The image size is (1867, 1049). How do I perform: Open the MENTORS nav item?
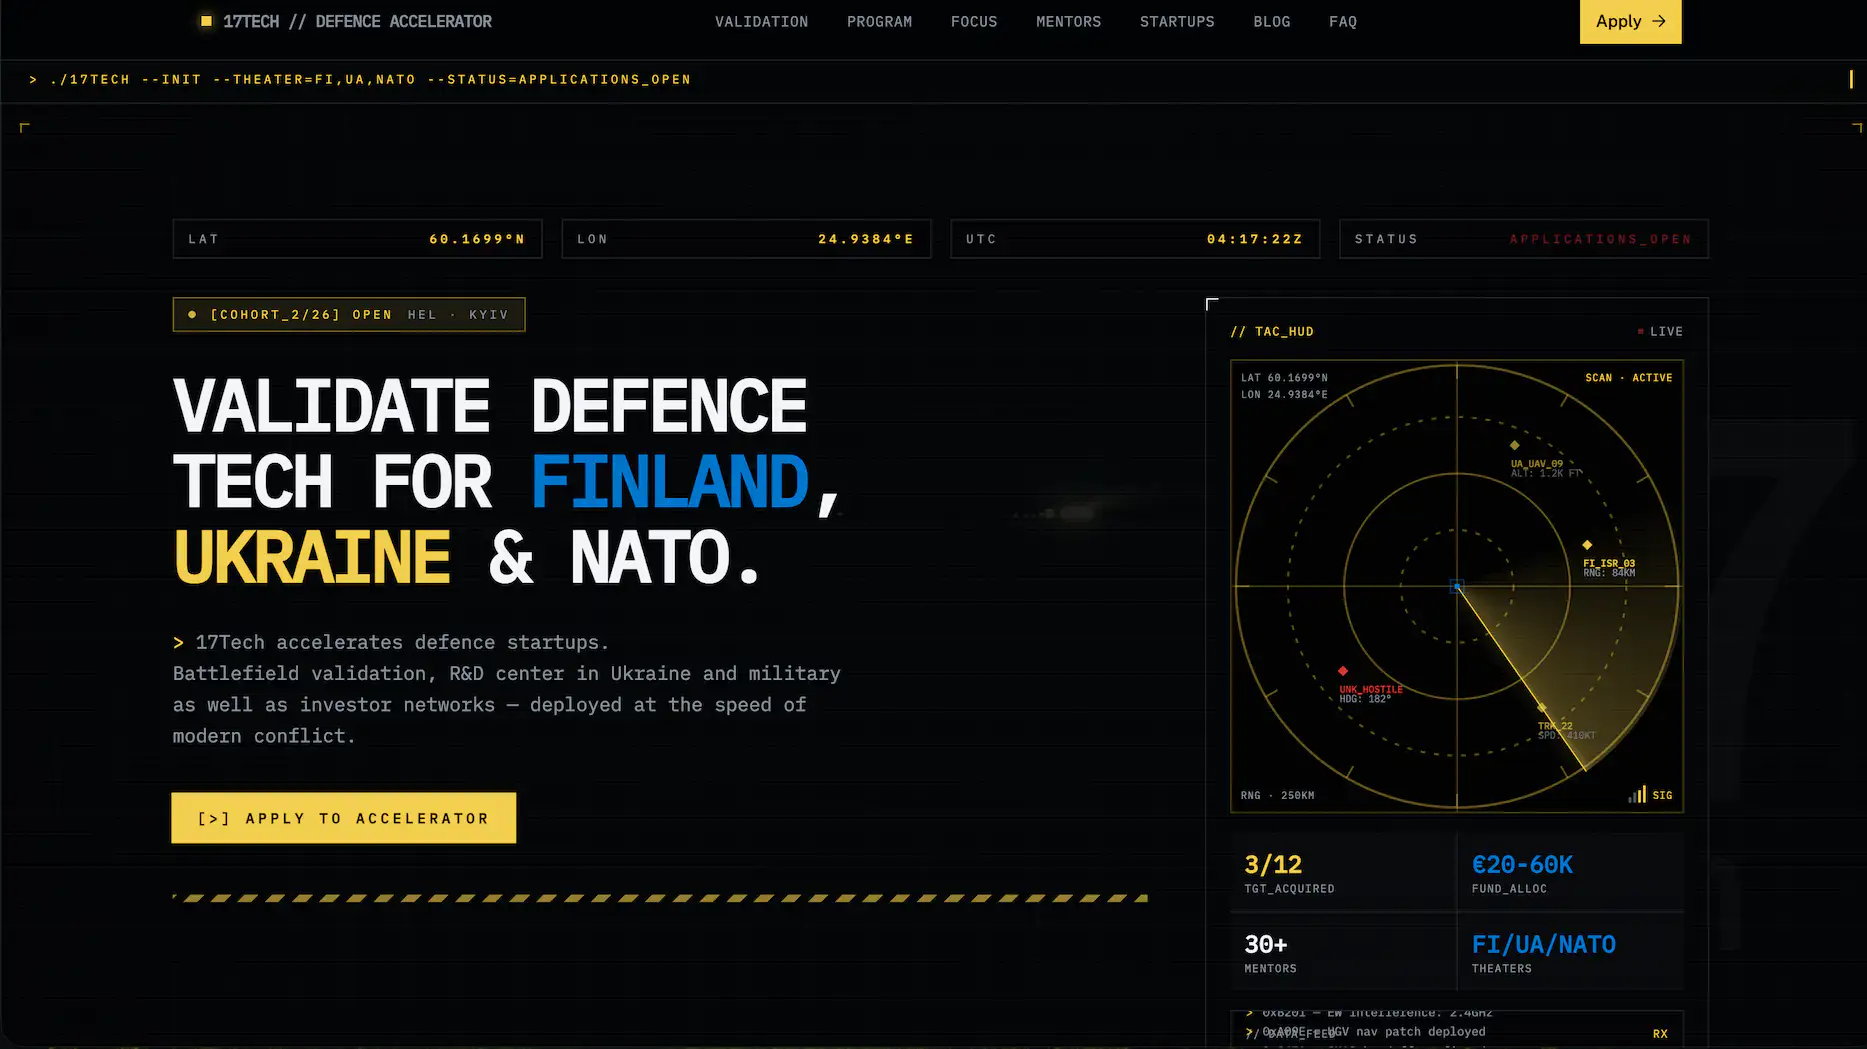[1068, 21]
